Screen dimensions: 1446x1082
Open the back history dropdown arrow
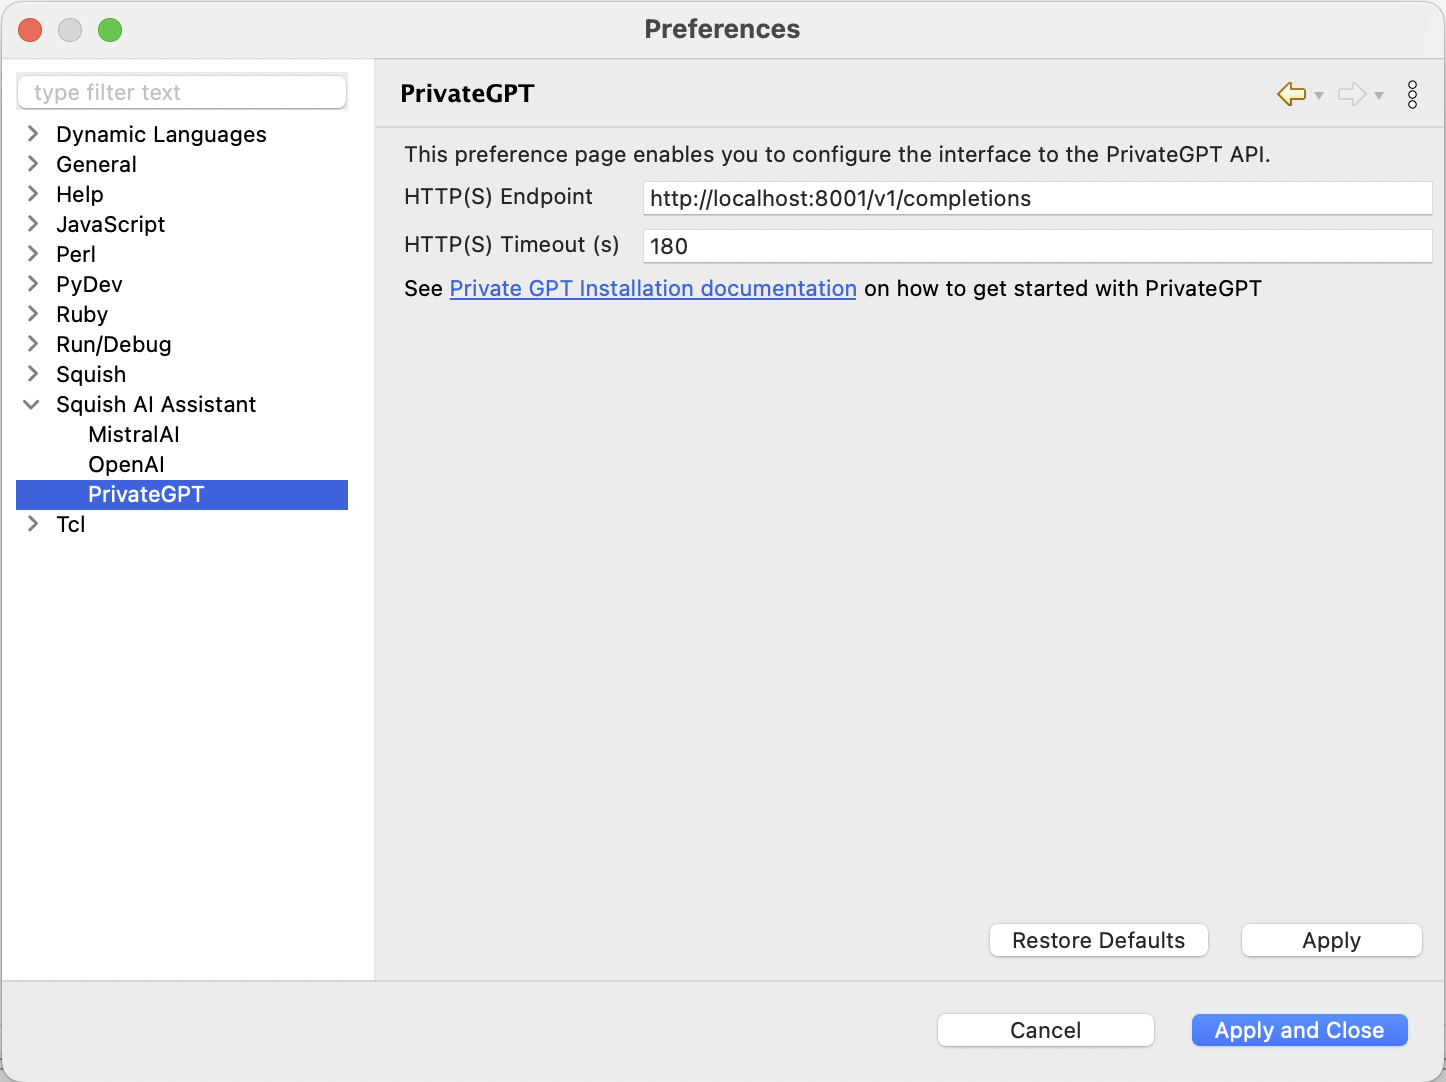click(x=1319, y=96)
